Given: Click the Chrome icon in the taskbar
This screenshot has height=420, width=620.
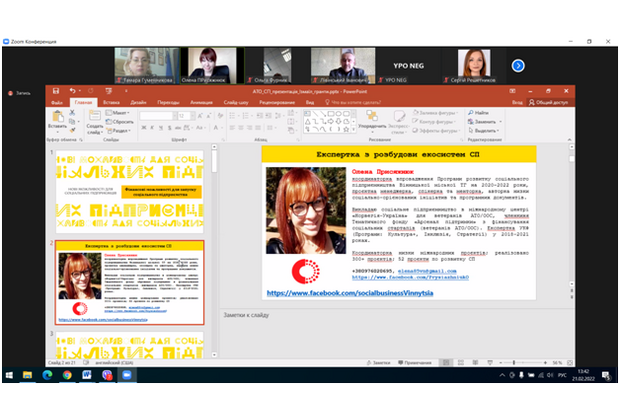Looking at the screenshot, I should pos(66,374).
